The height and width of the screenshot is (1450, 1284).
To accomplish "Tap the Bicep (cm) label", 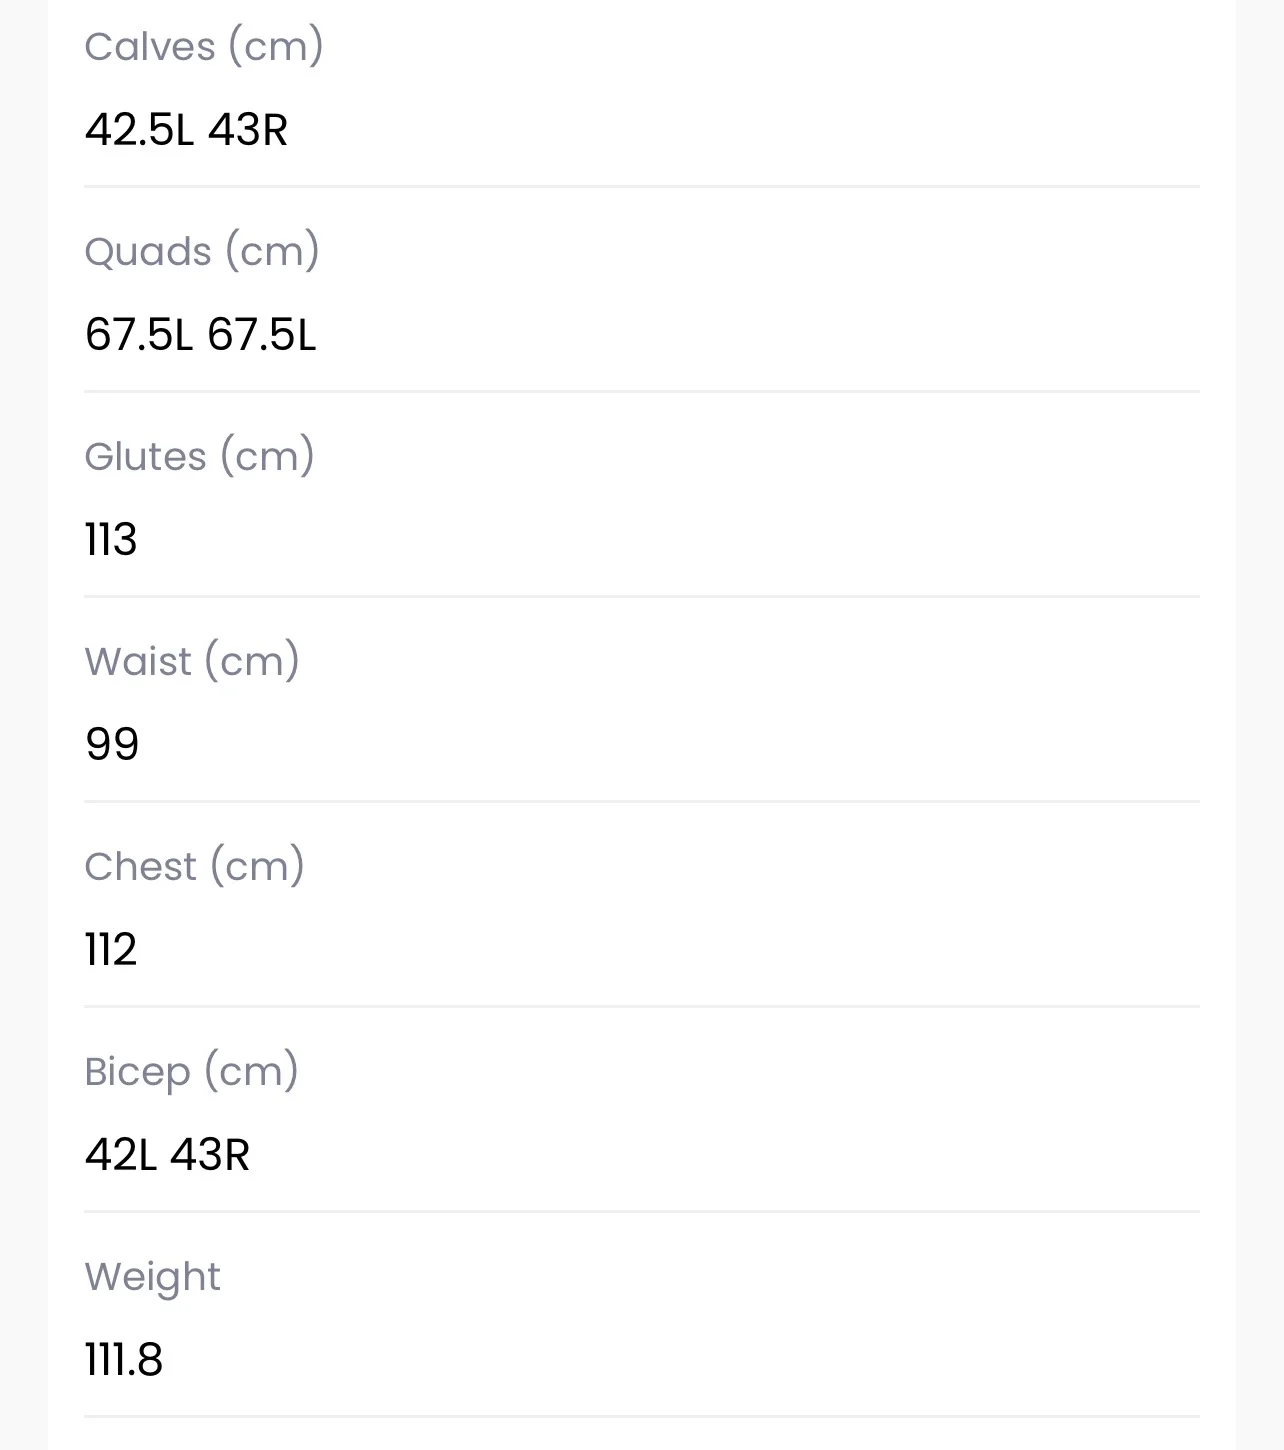I will pyautogui.click(x=192, y=1071).
